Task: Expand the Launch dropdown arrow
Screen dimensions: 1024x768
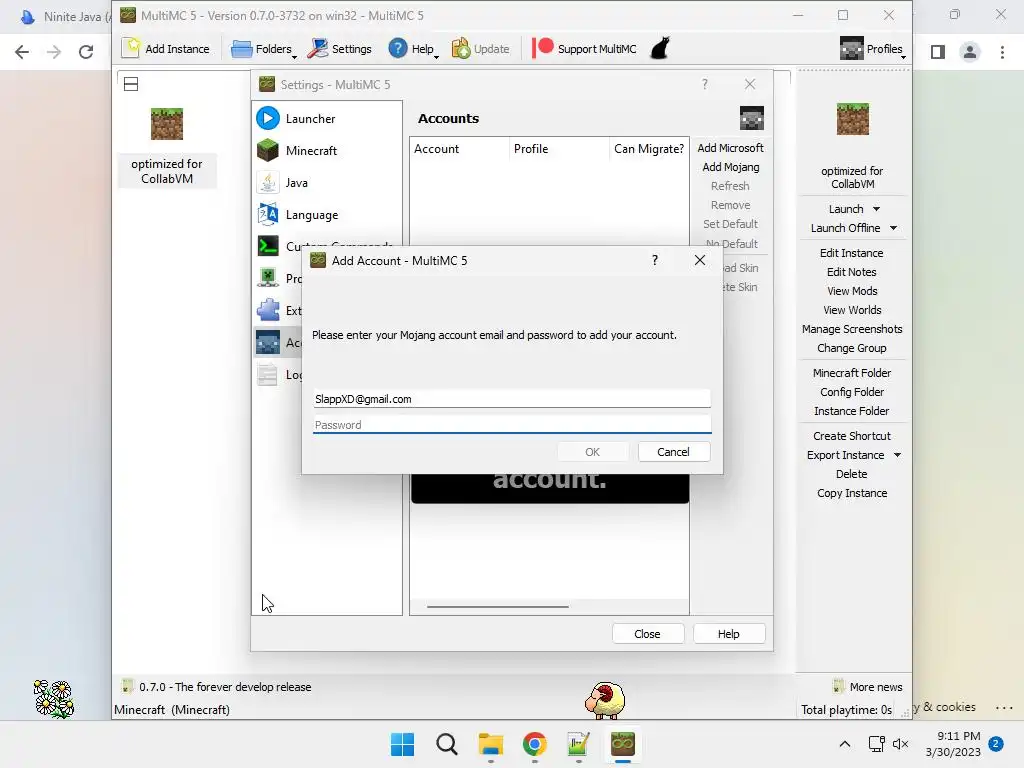Action: click(x=876, y=209)
